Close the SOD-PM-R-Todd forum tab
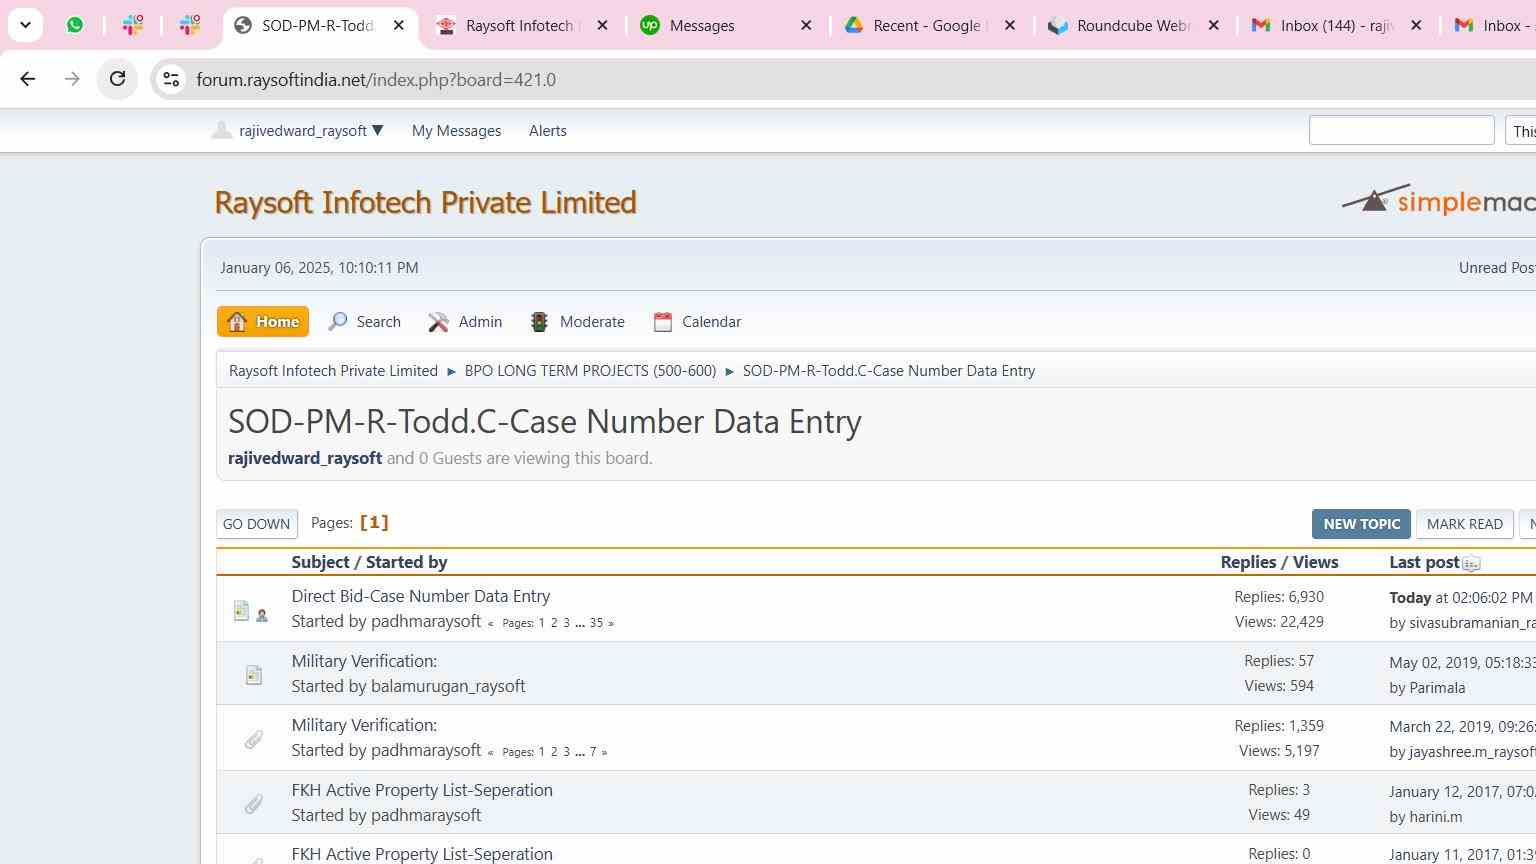Screen dimensions: 1536x864 point(398,25)
